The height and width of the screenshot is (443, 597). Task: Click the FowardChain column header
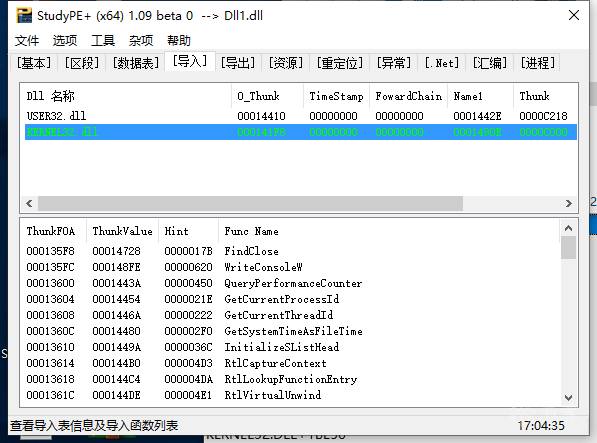click(x=409, y=96)
